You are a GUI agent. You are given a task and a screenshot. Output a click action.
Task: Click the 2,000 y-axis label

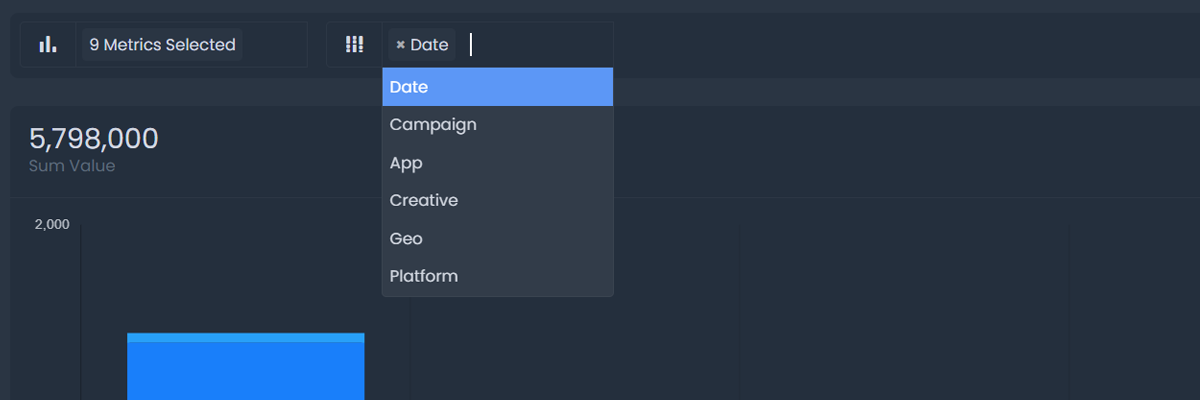(52, 224)
